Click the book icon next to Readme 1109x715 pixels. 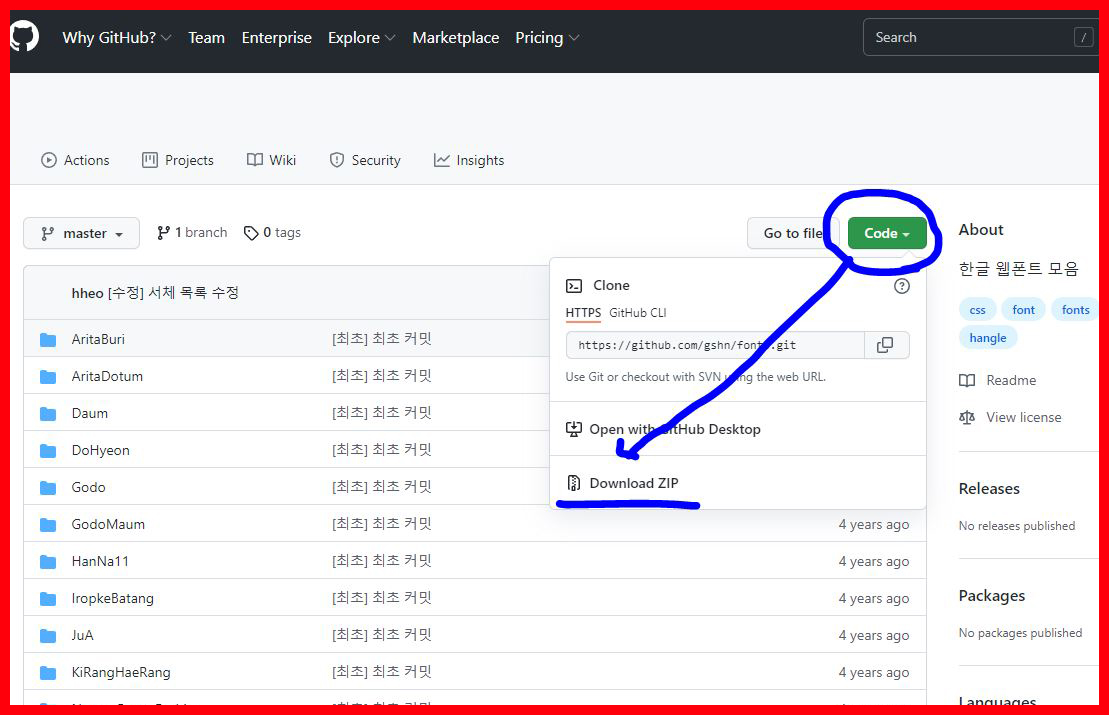[967, 380]
